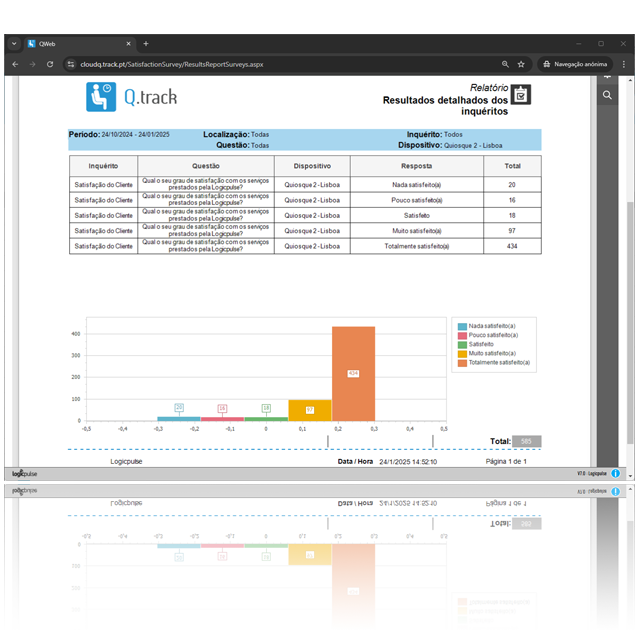The height and width of the screenshot is (638, 638).
Task: Click the orange 434 bar in chart
Action: (x=353, y=374)
